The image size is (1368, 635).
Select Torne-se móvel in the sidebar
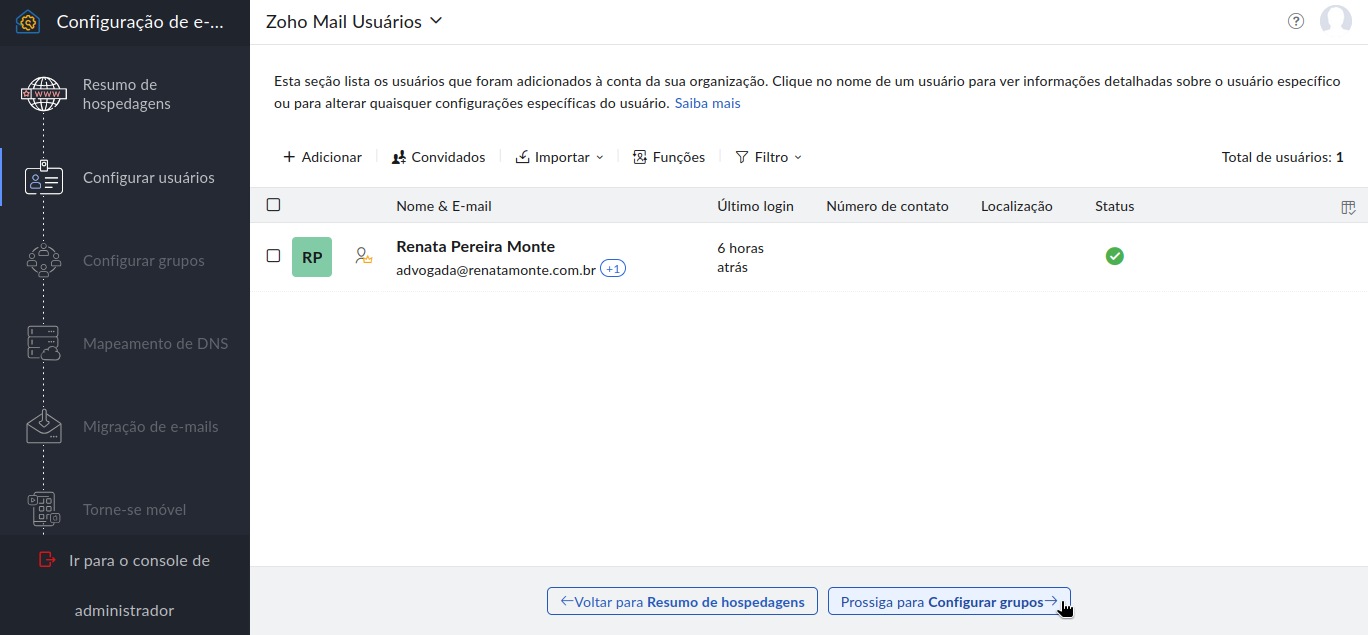pos(135,510)
